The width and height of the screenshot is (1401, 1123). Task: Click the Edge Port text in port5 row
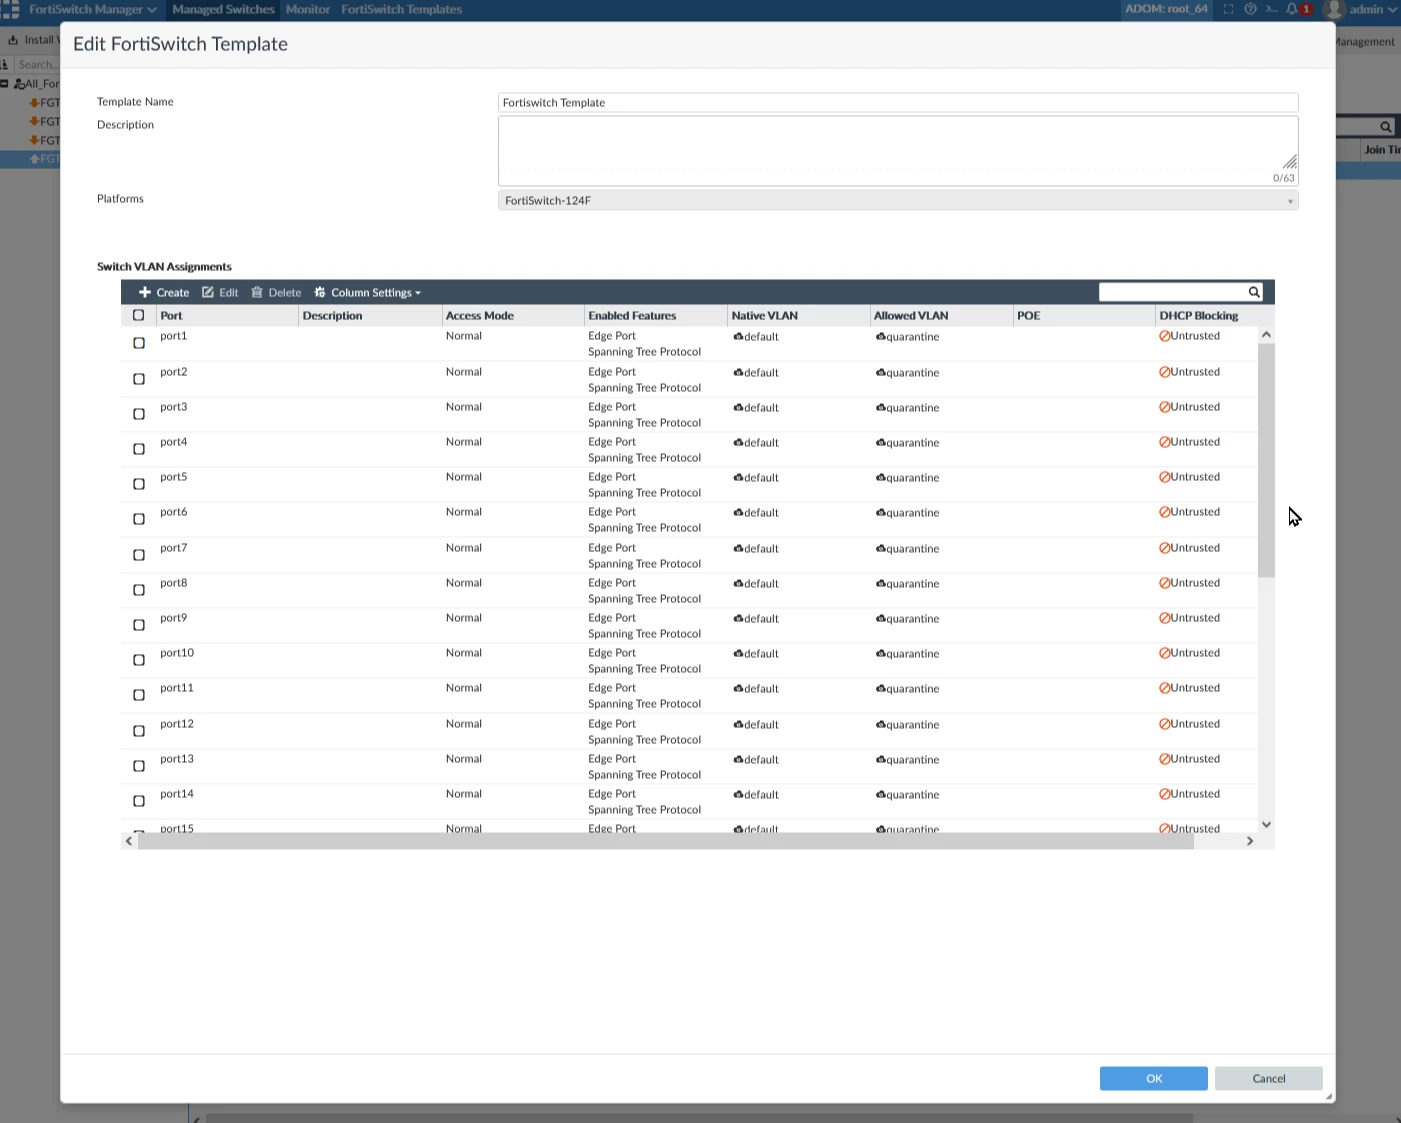pos(612,477)
